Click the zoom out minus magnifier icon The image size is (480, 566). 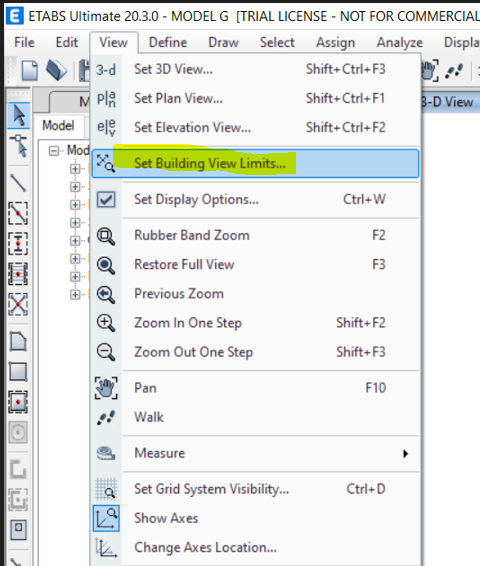pyautogui.click(x=106, y=352)
